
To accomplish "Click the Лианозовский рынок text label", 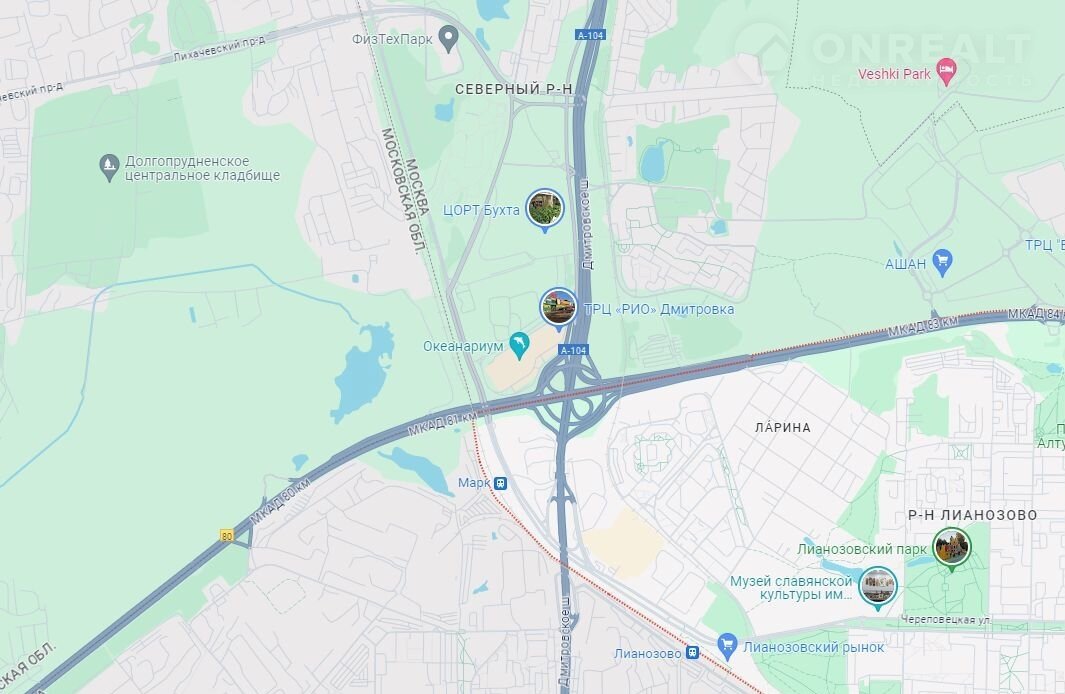I will point(814,647).
